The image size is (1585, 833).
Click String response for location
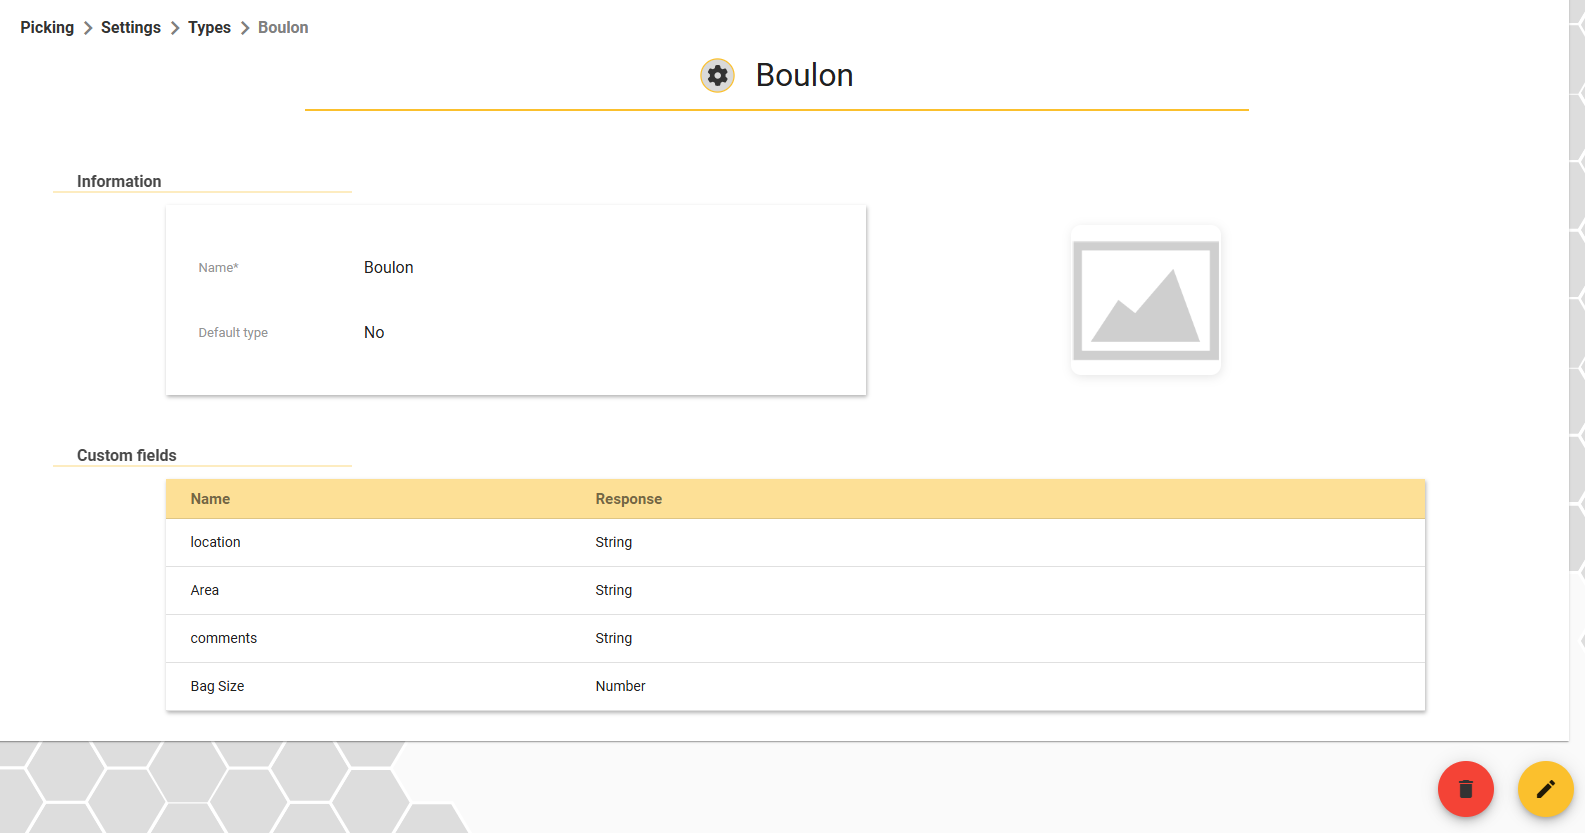click(613, 542)
